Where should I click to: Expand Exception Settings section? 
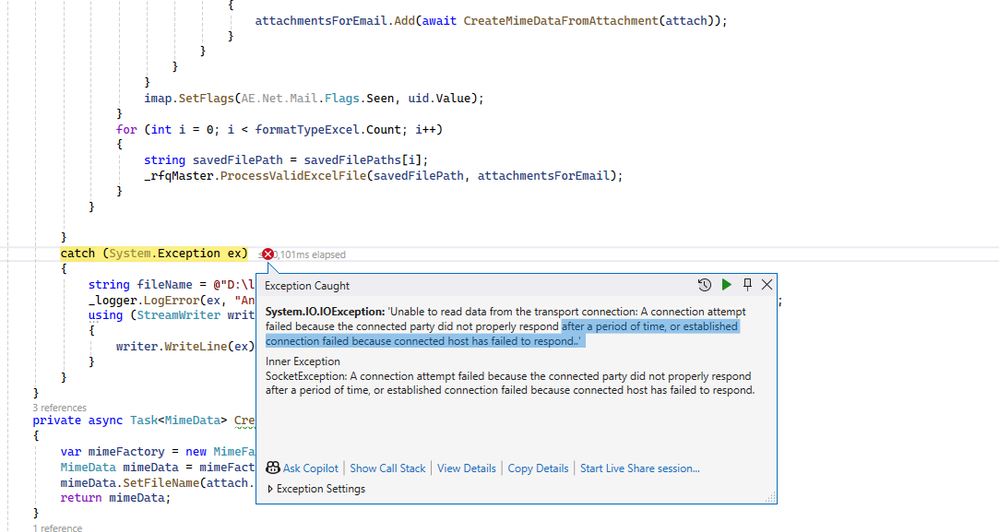[316, 489]
